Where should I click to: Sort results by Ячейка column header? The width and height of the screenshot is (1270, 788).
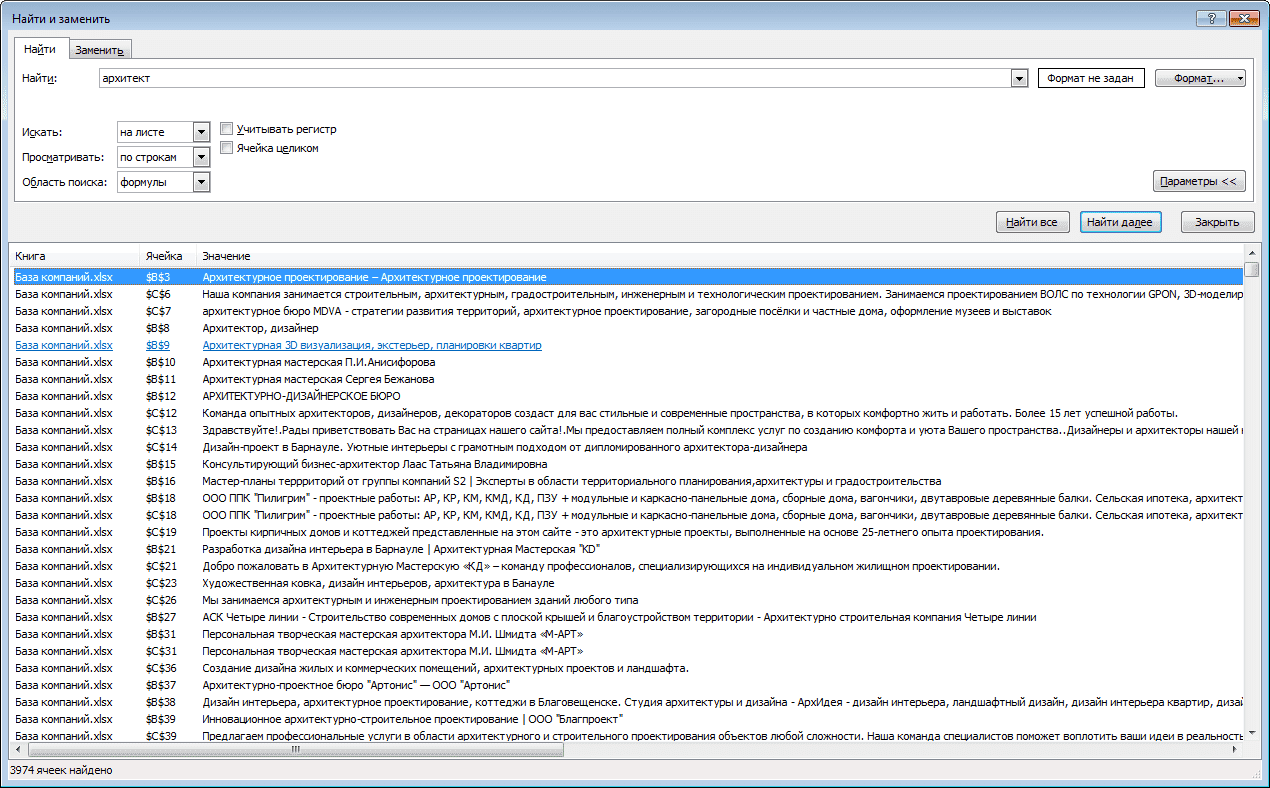(x=167, y=256)
